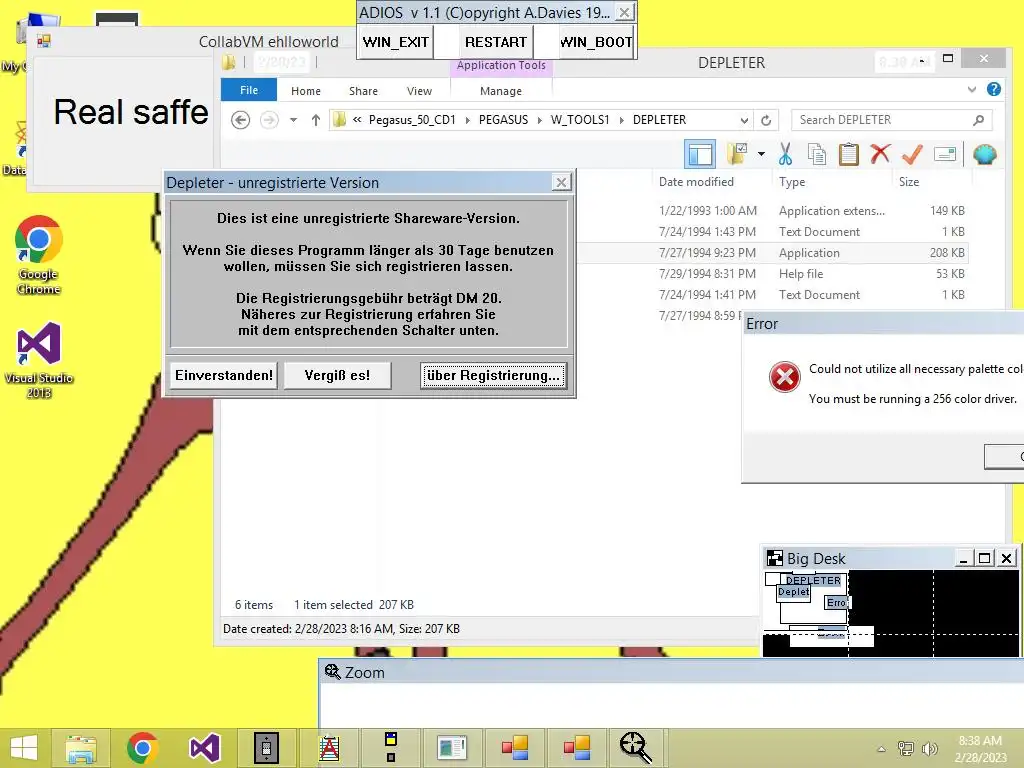
Task: Select the 208 KB Application file row
Action: [771, 253]
